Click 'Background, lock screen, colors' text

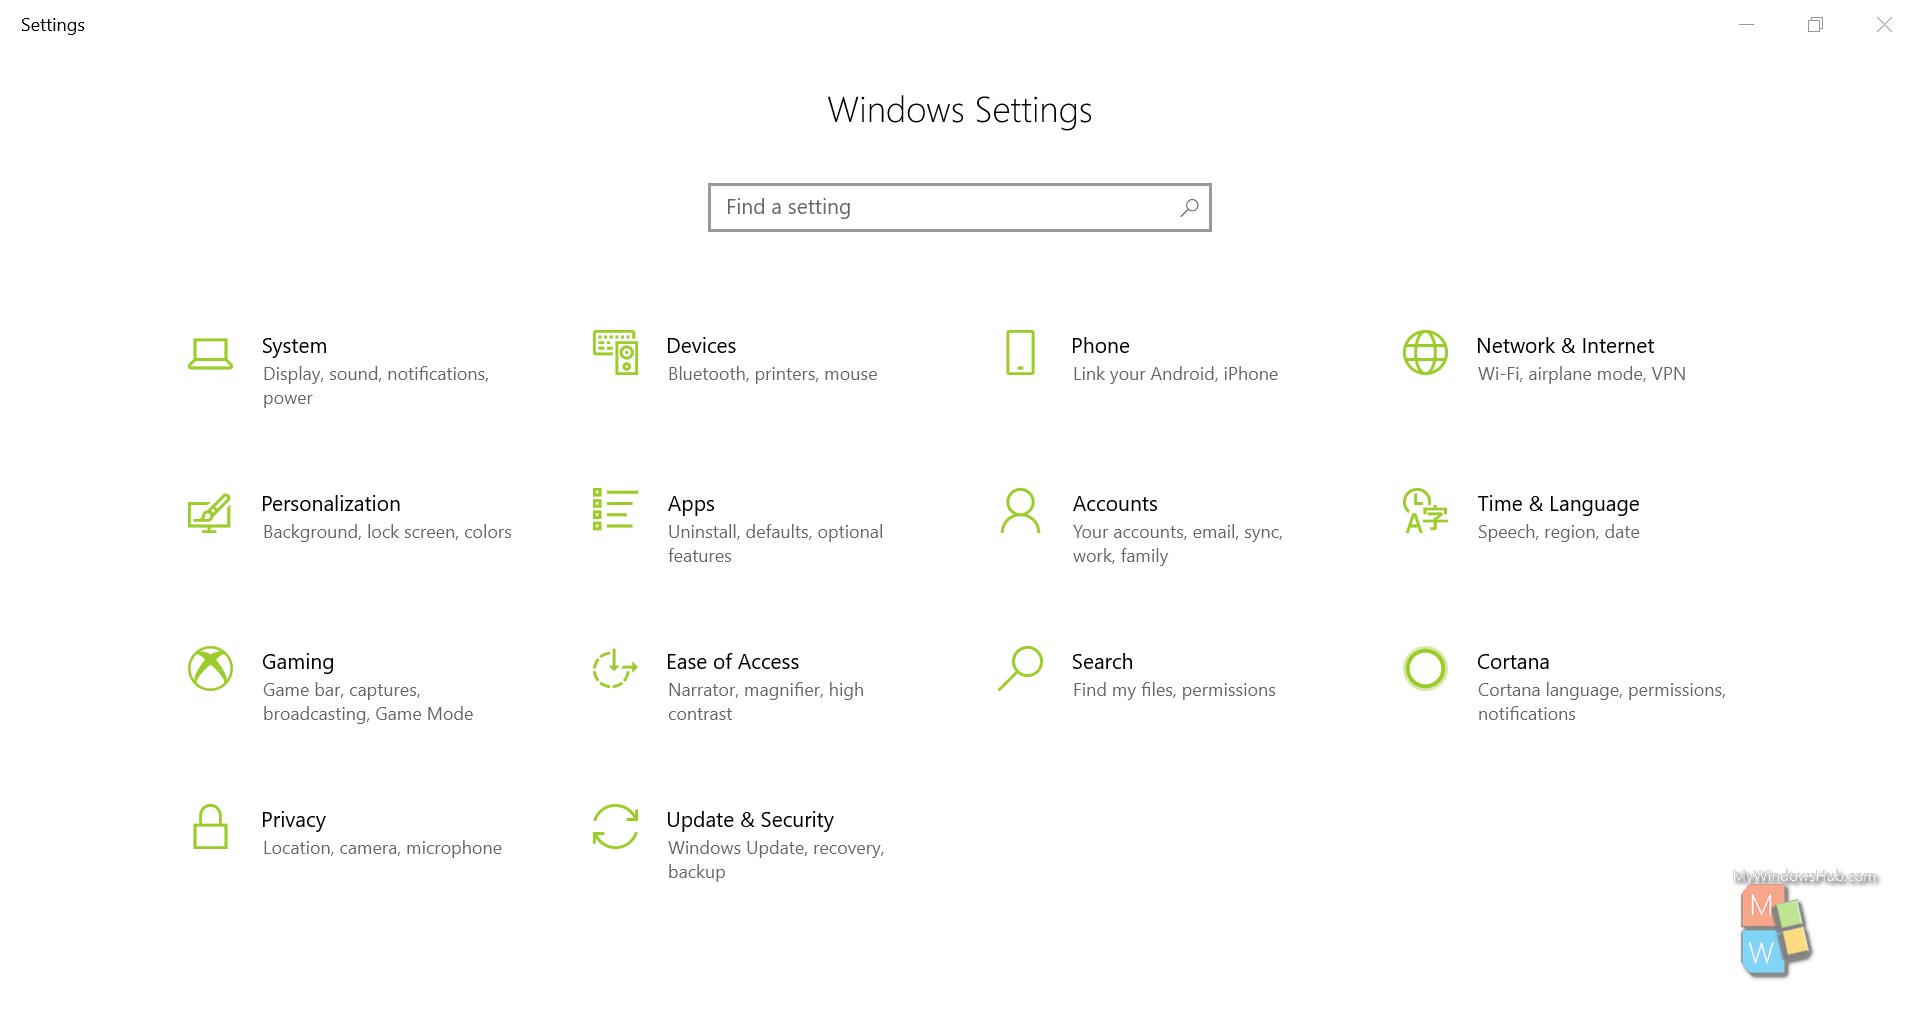[387, 532]
